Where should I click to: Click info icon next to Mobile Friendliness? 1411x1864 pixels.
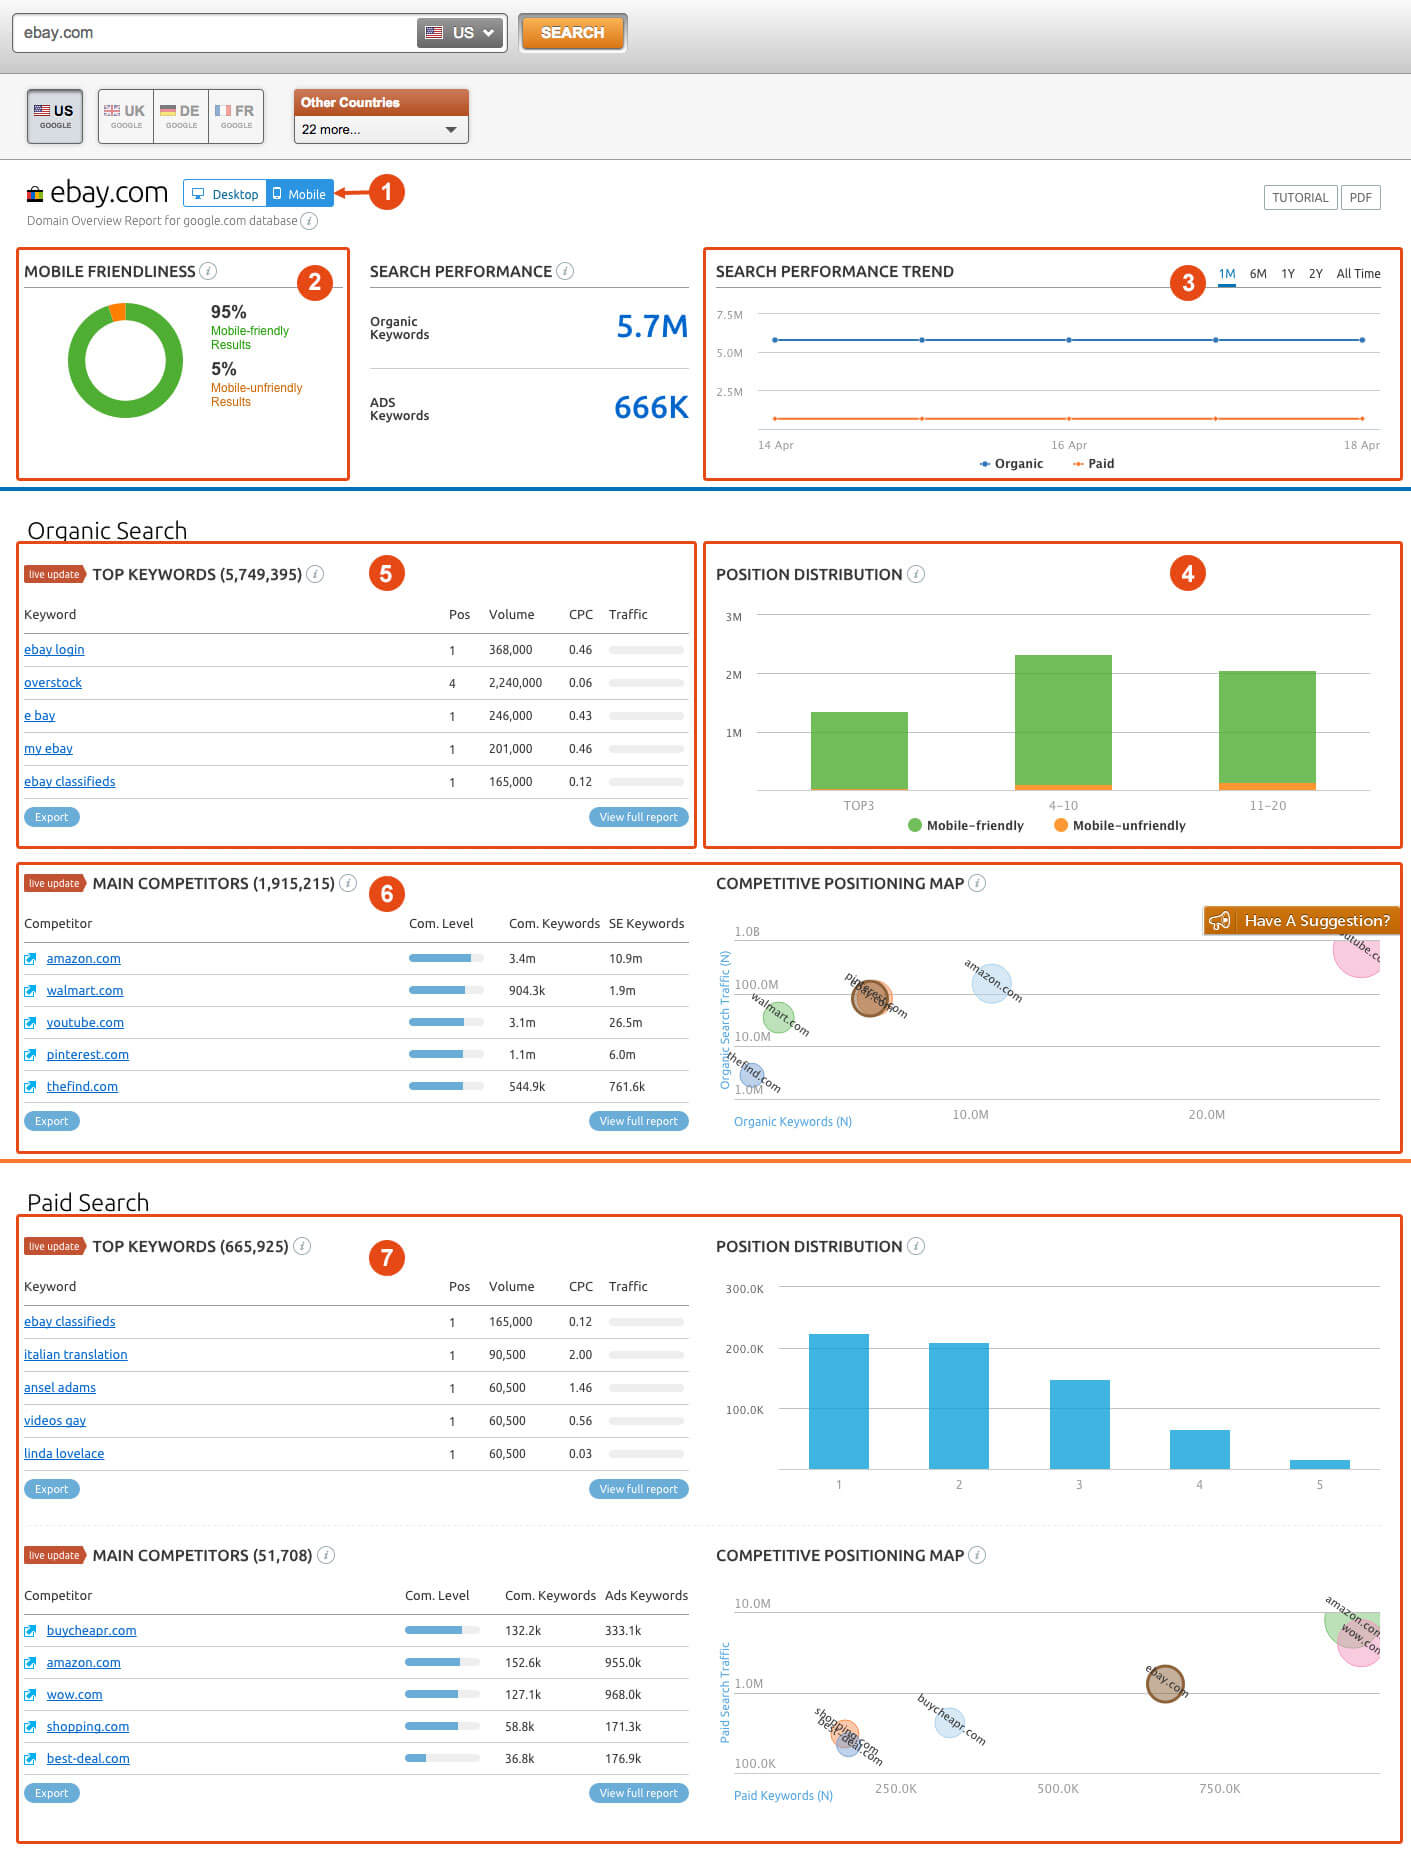(208, 271)
